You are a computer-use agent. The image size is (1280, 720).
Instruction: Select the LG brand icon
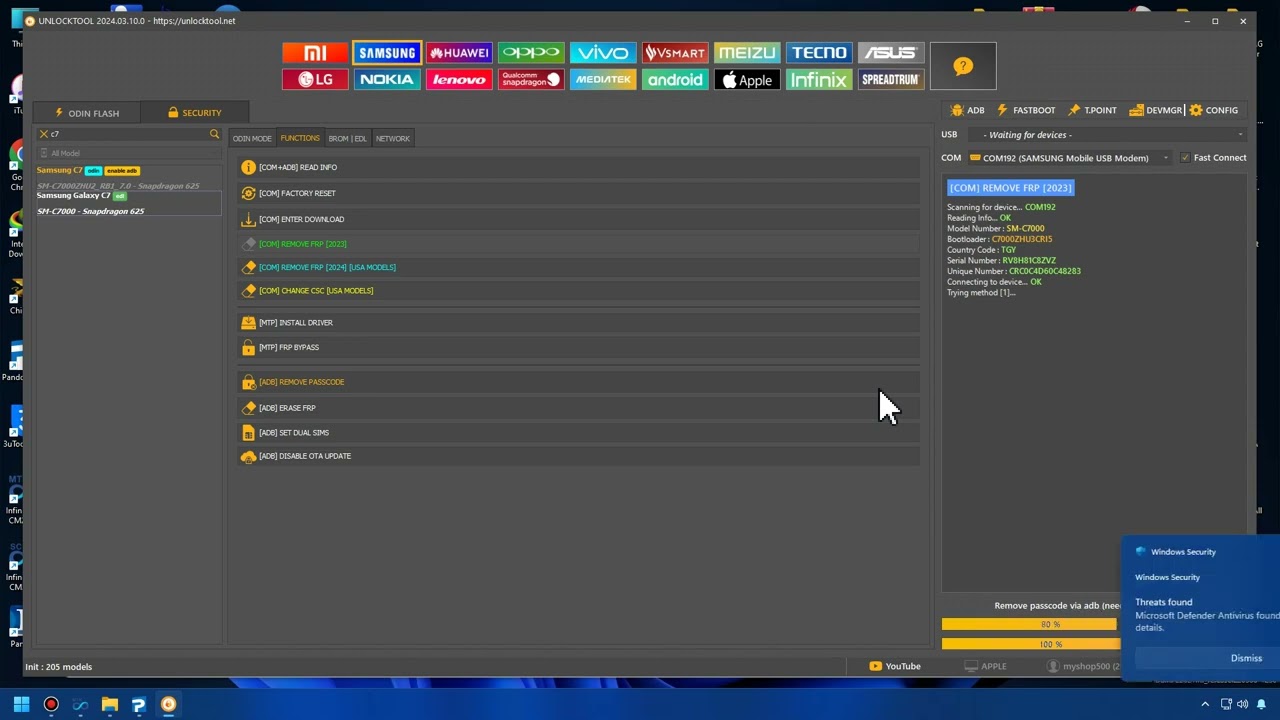(x=315, y=80)
